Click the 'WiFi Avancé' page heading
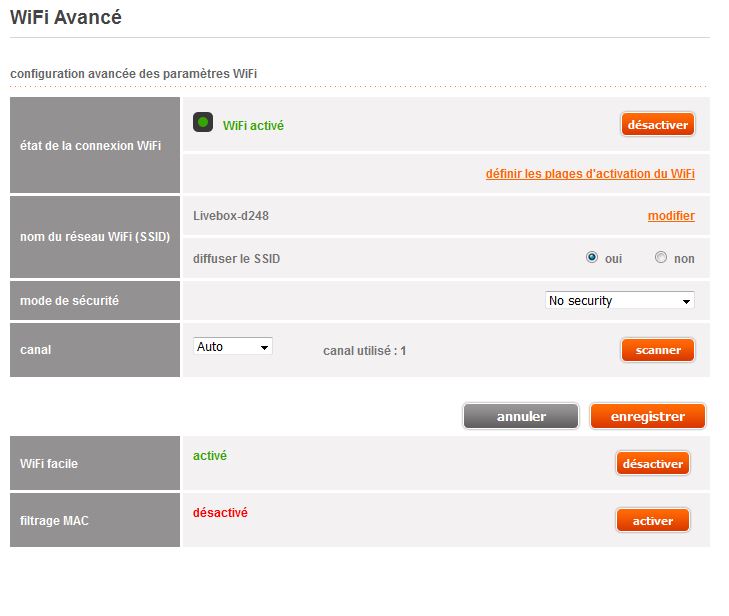Image resolution: width=729 pixels, height=616 pixels. pos(65,17)
